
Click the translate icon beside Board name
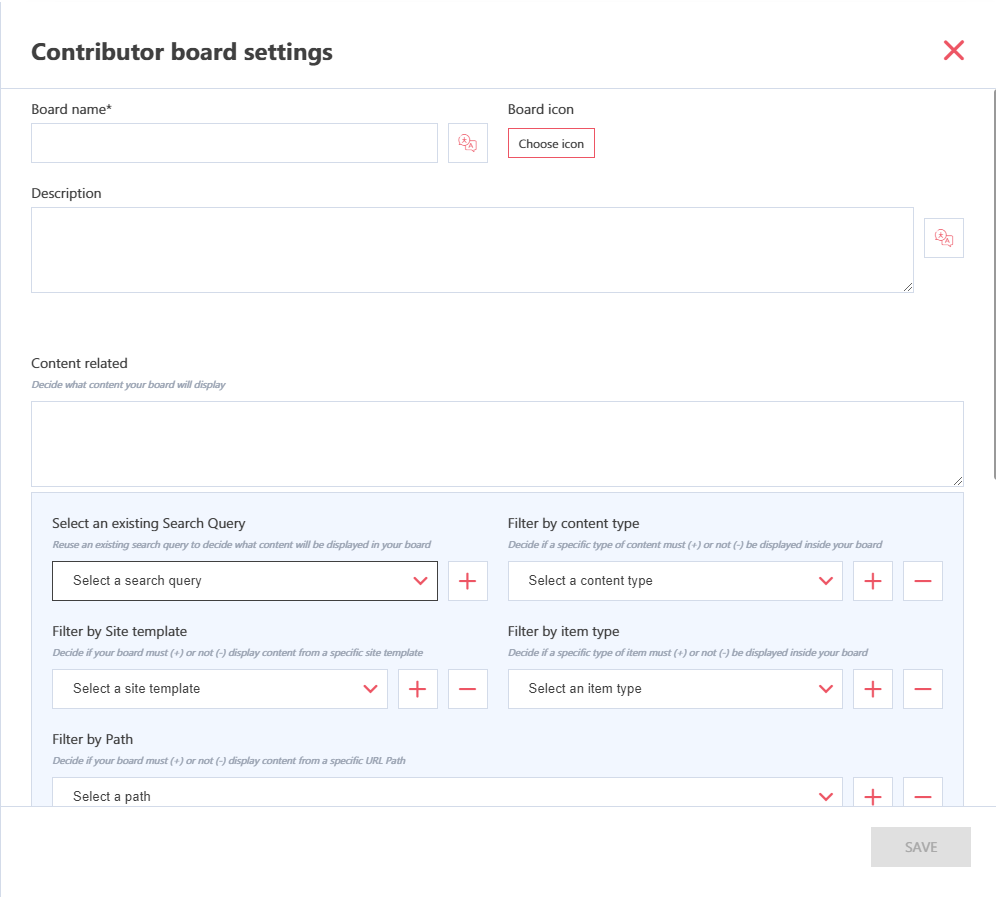(x=467, y=143)
